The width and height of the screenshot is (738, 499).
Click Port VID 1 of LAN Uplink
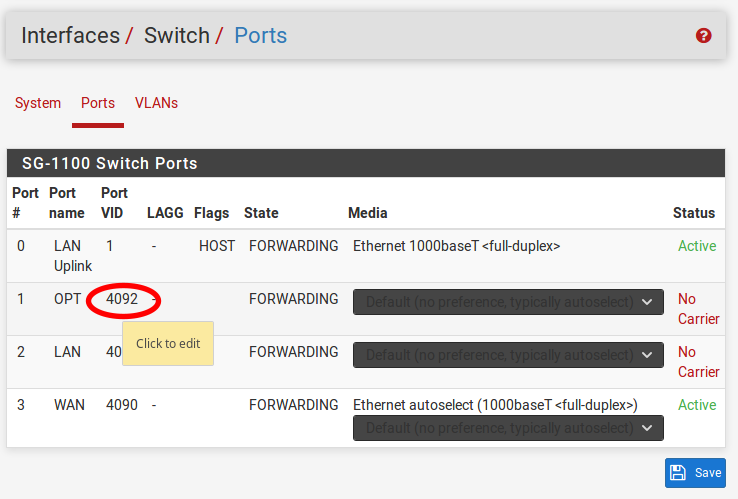click(x=110, y=246)
